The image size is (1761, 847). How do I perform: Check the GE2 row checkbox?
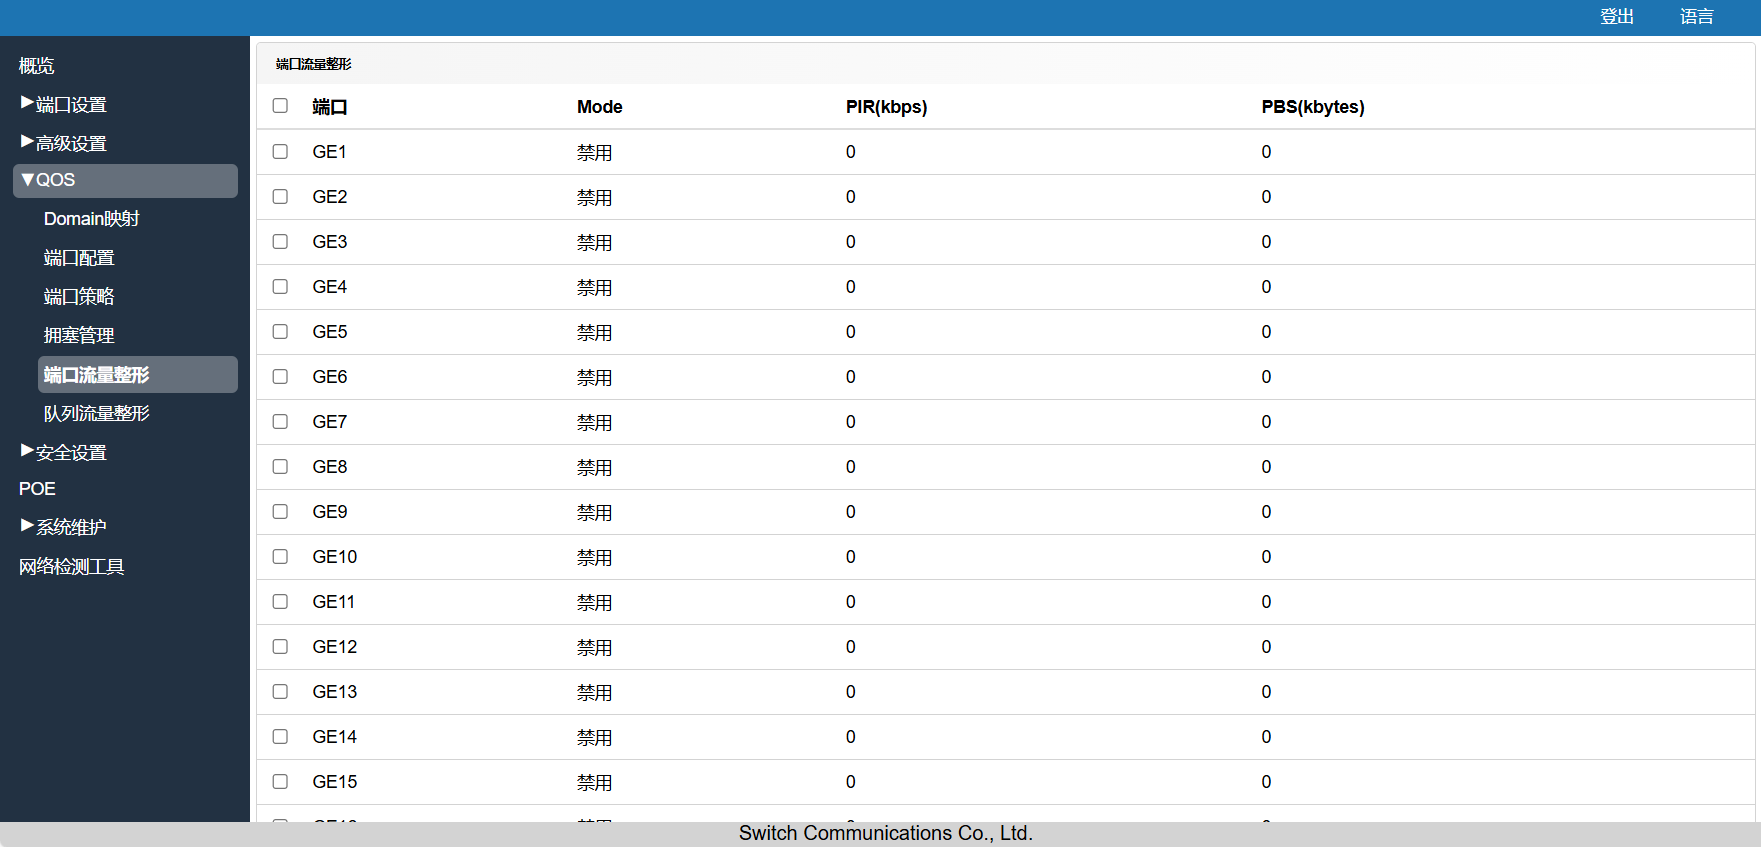280,197
